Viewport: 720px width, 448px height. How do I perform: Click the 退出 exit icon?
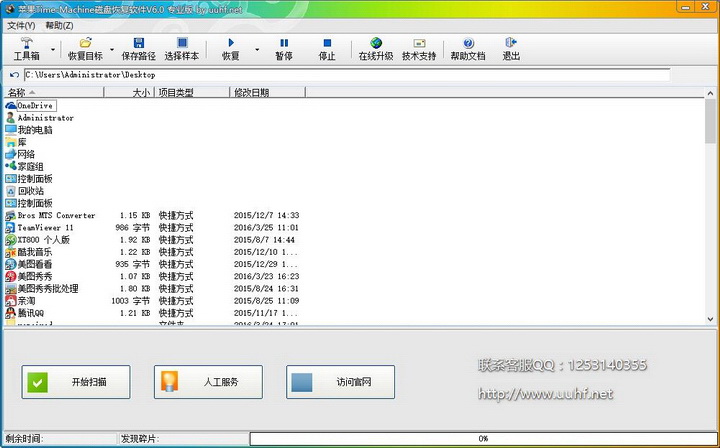click(x=511, y=43)
